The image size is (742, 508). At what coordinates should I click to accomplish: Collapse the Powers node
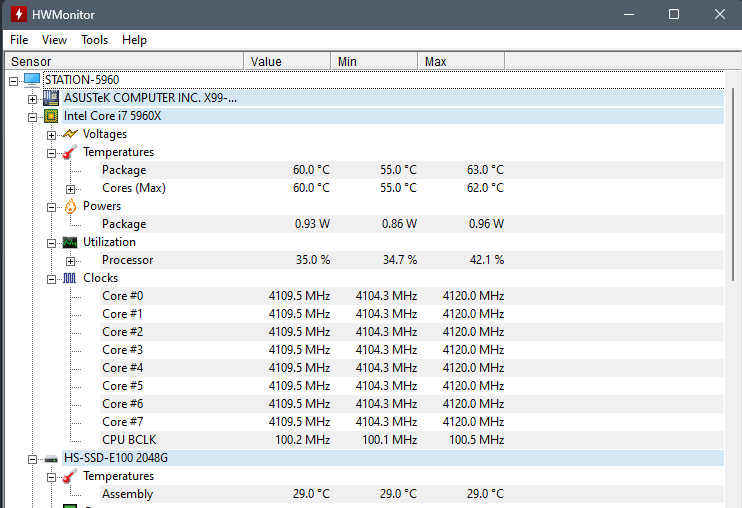51,207
